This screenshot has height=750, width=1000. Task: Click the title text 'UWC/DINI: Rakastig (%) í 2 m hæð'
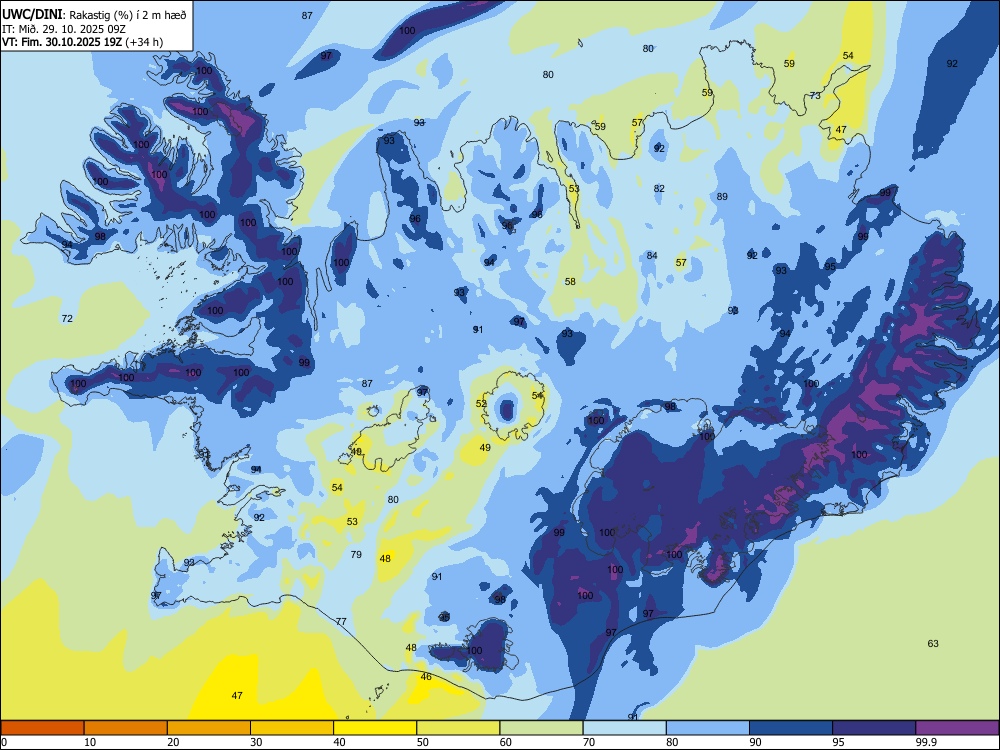94,15
